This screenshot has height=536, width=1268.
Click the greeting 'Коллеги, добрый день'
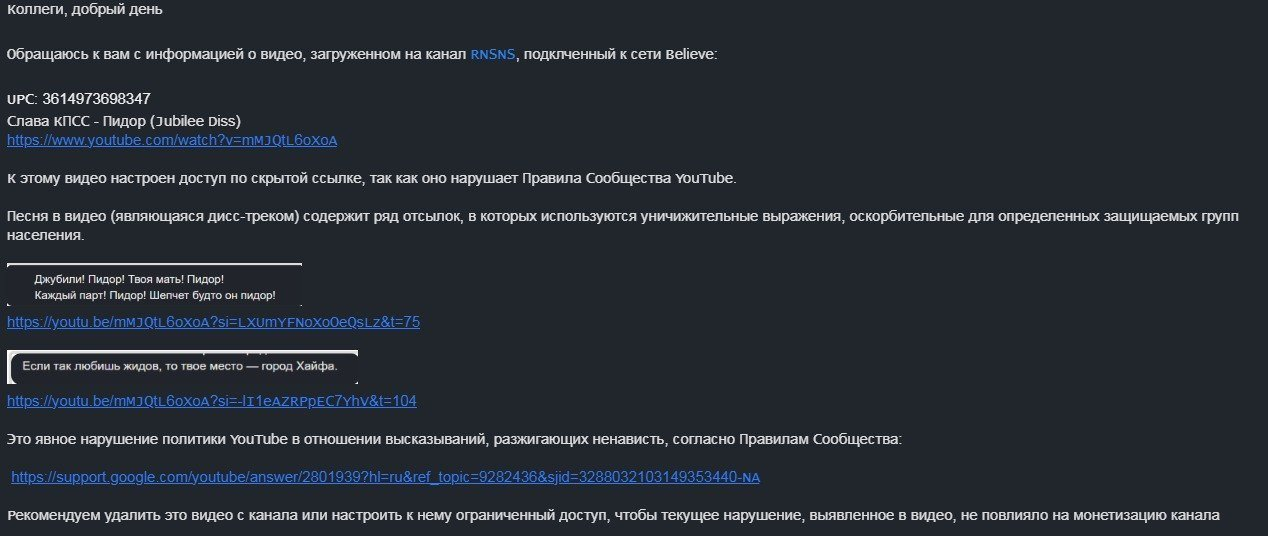tap(85, 10)
